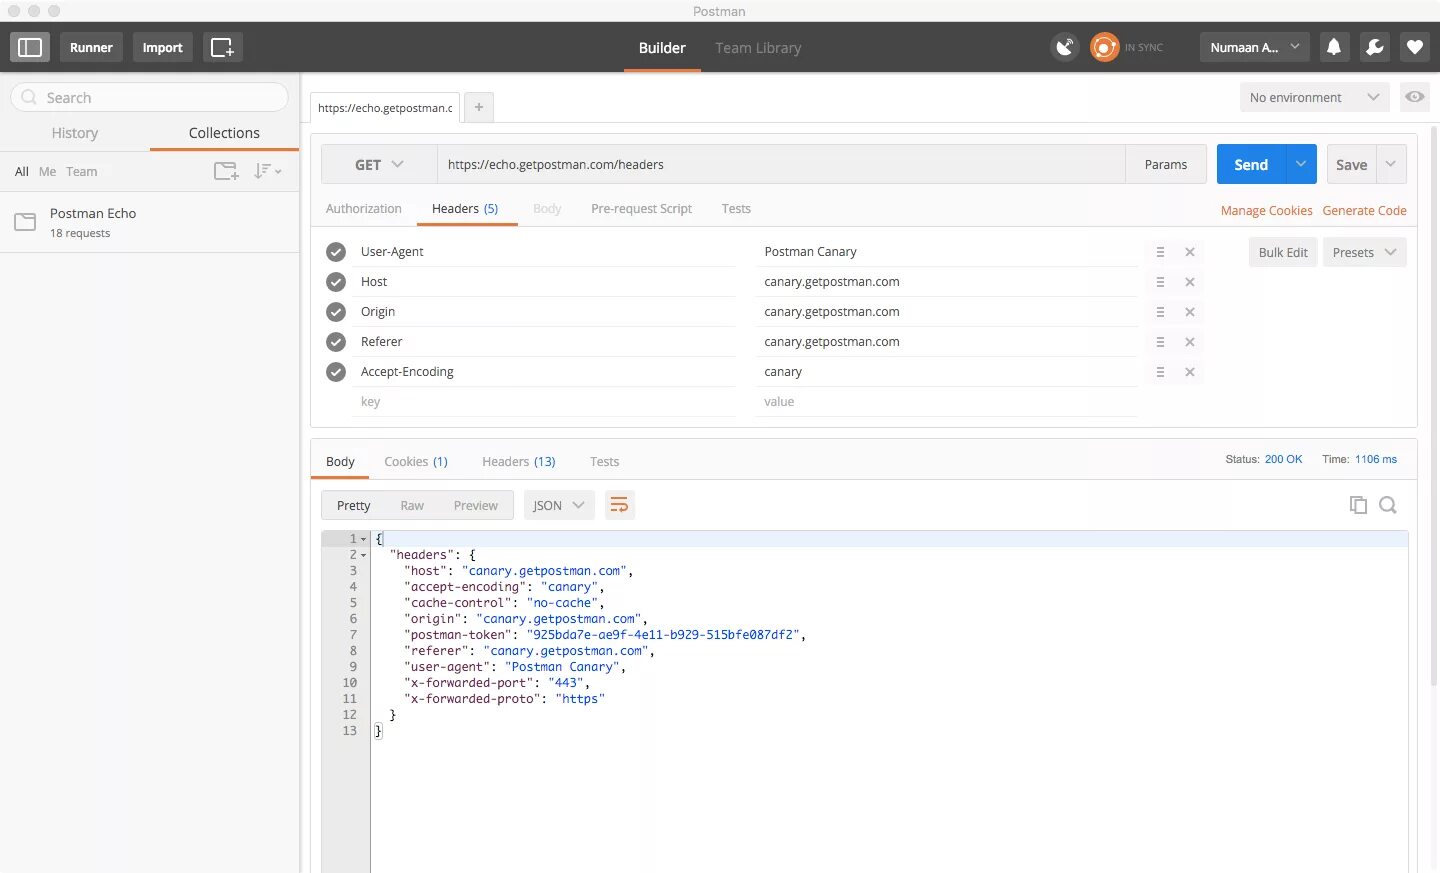Delete the Host header row
The width and height of the screenshot is (1440, 873).
[1190, 282]
